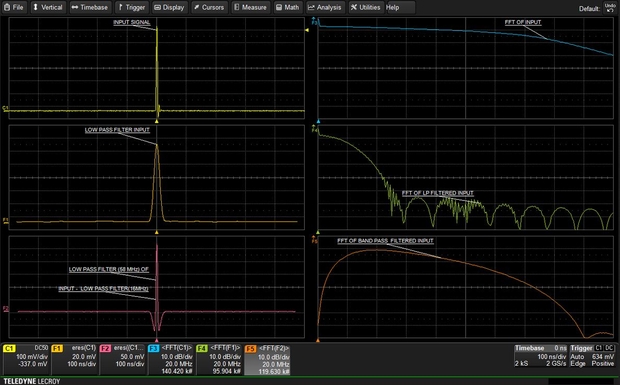Click the Undo button
This screenshot has height=385, width=620.
610,8
